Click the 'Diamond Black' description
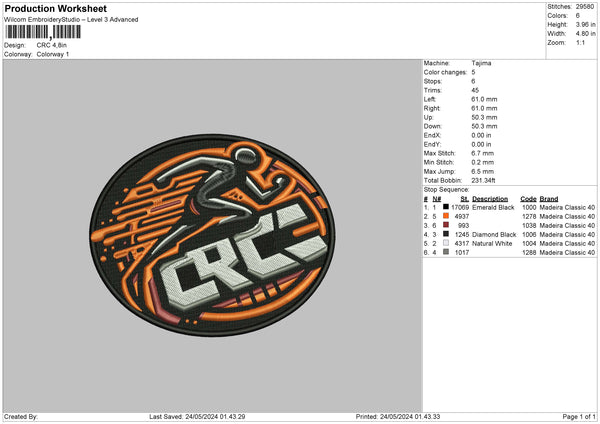Image resolution: width=600 pixels, height=424 pixels. (x=494, y=235)
